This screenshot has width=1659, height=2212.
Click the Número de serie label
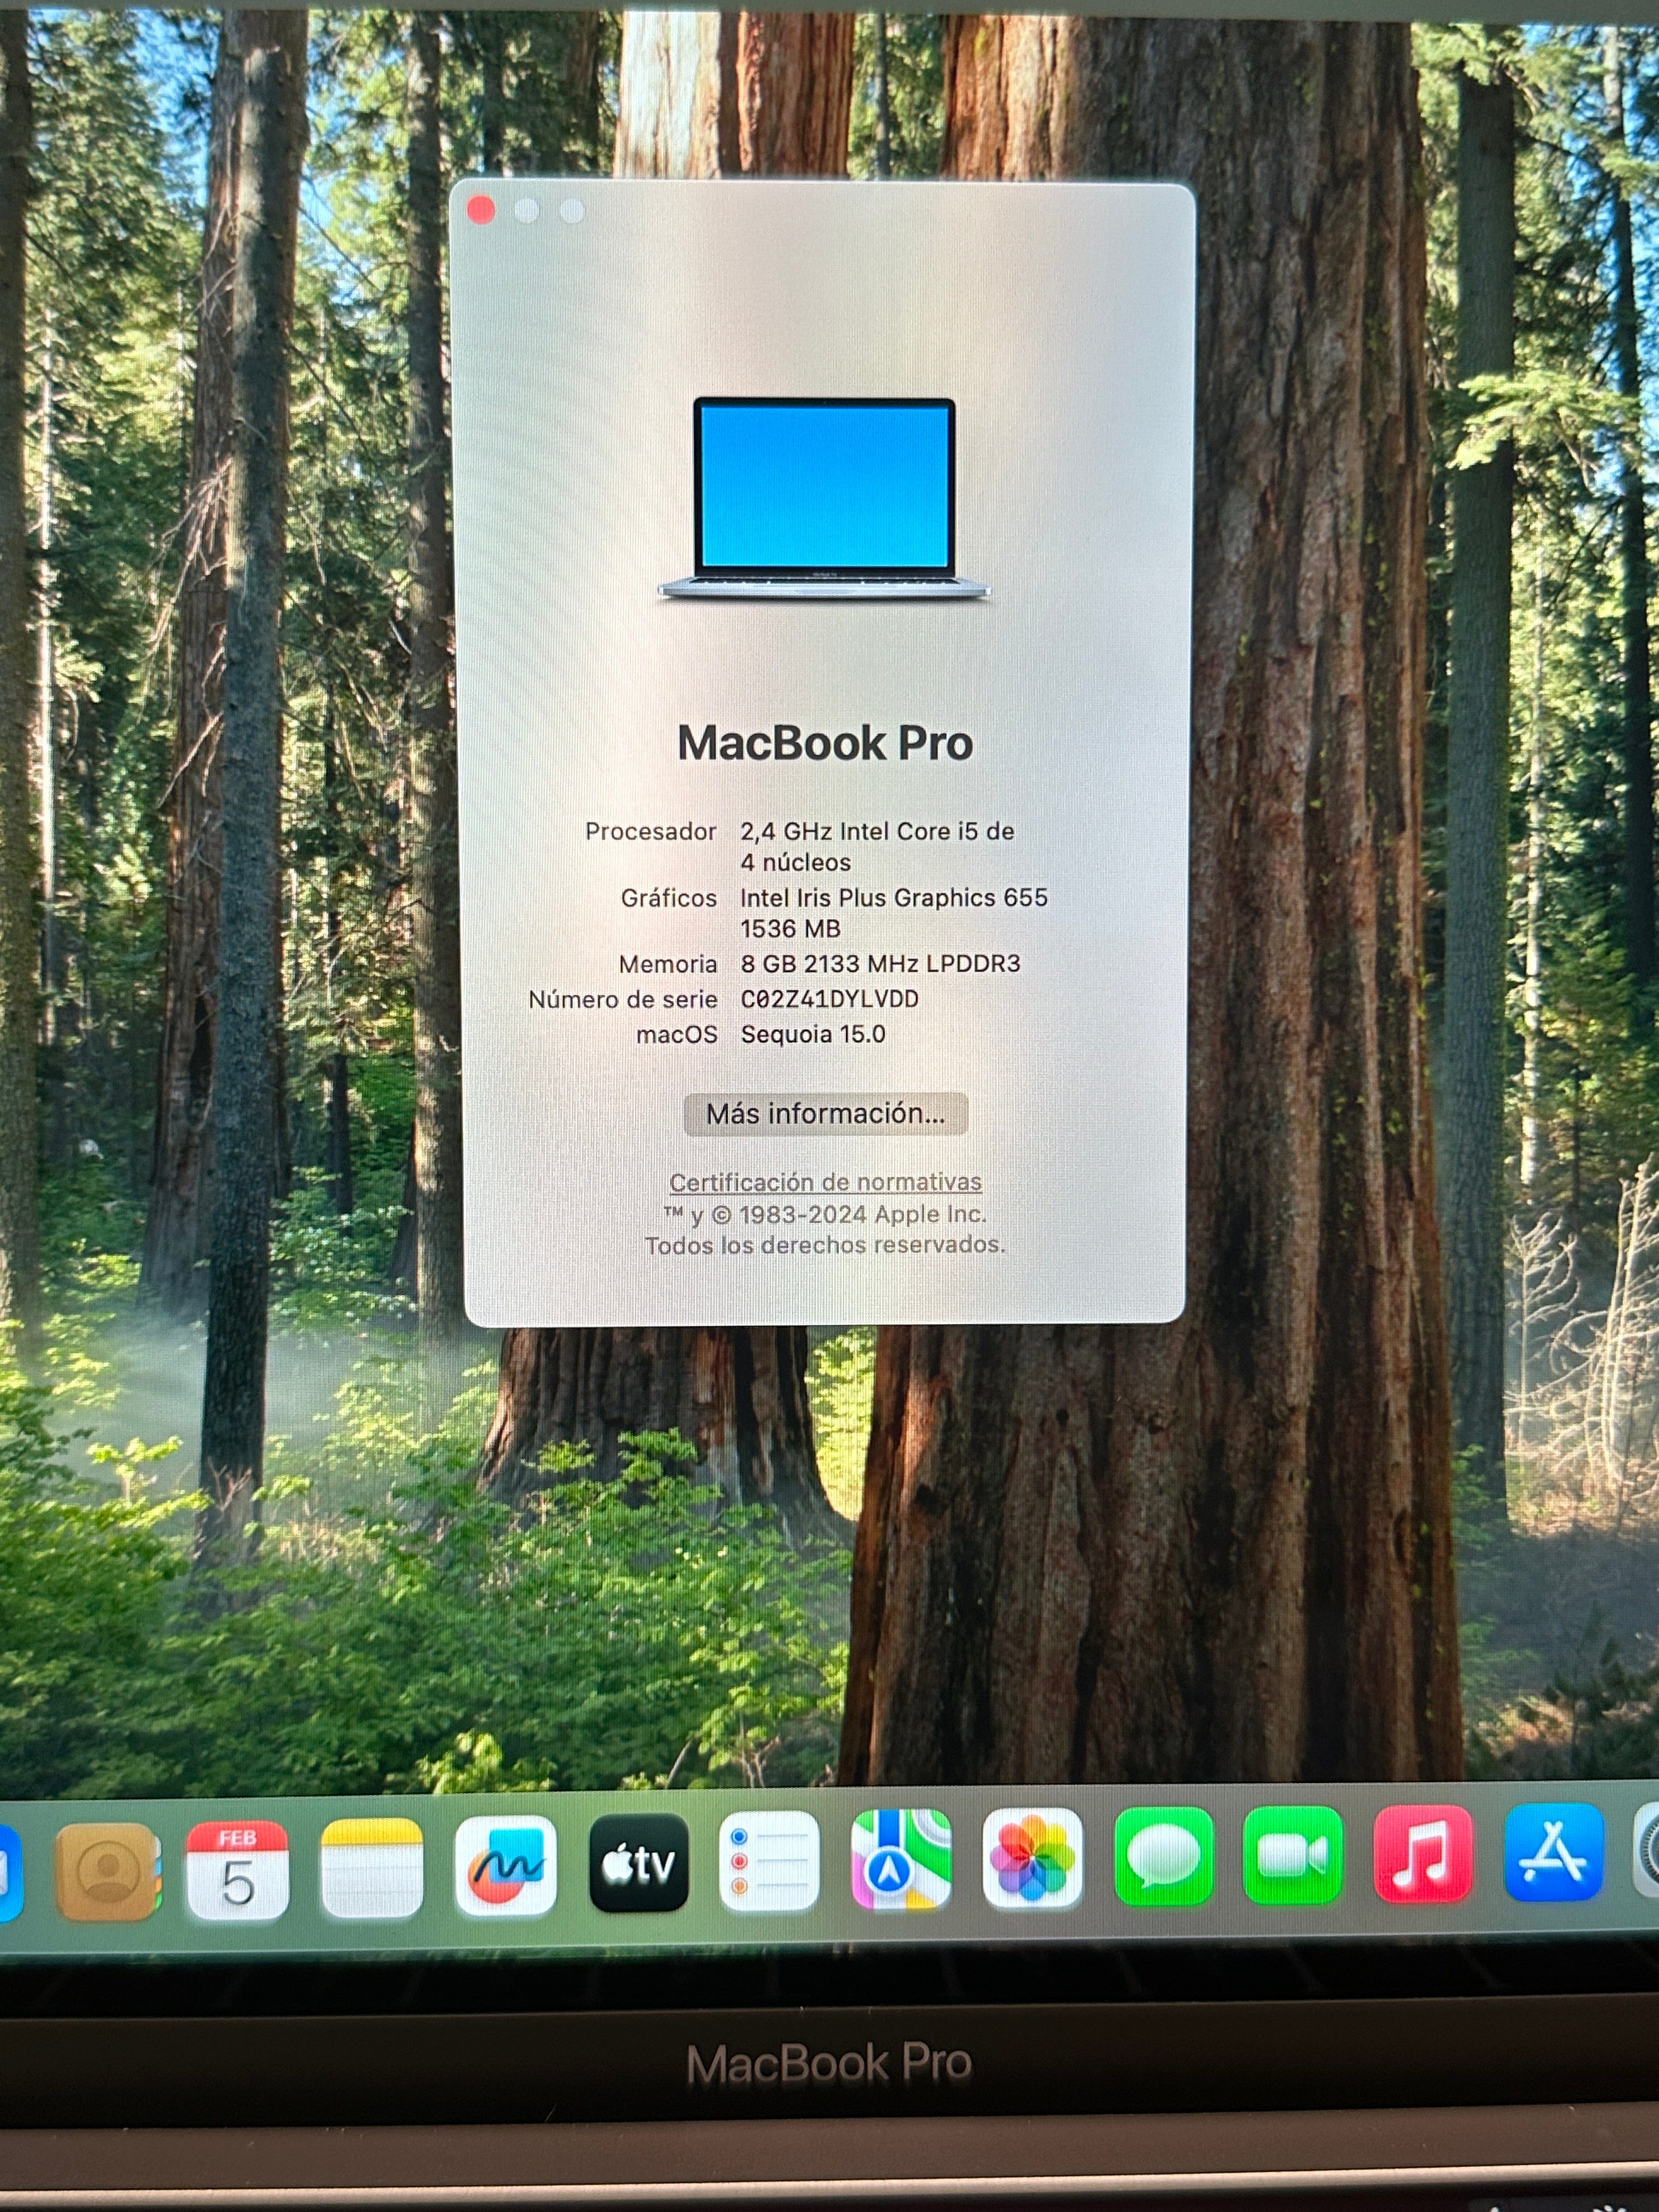[x=623, y=999]
